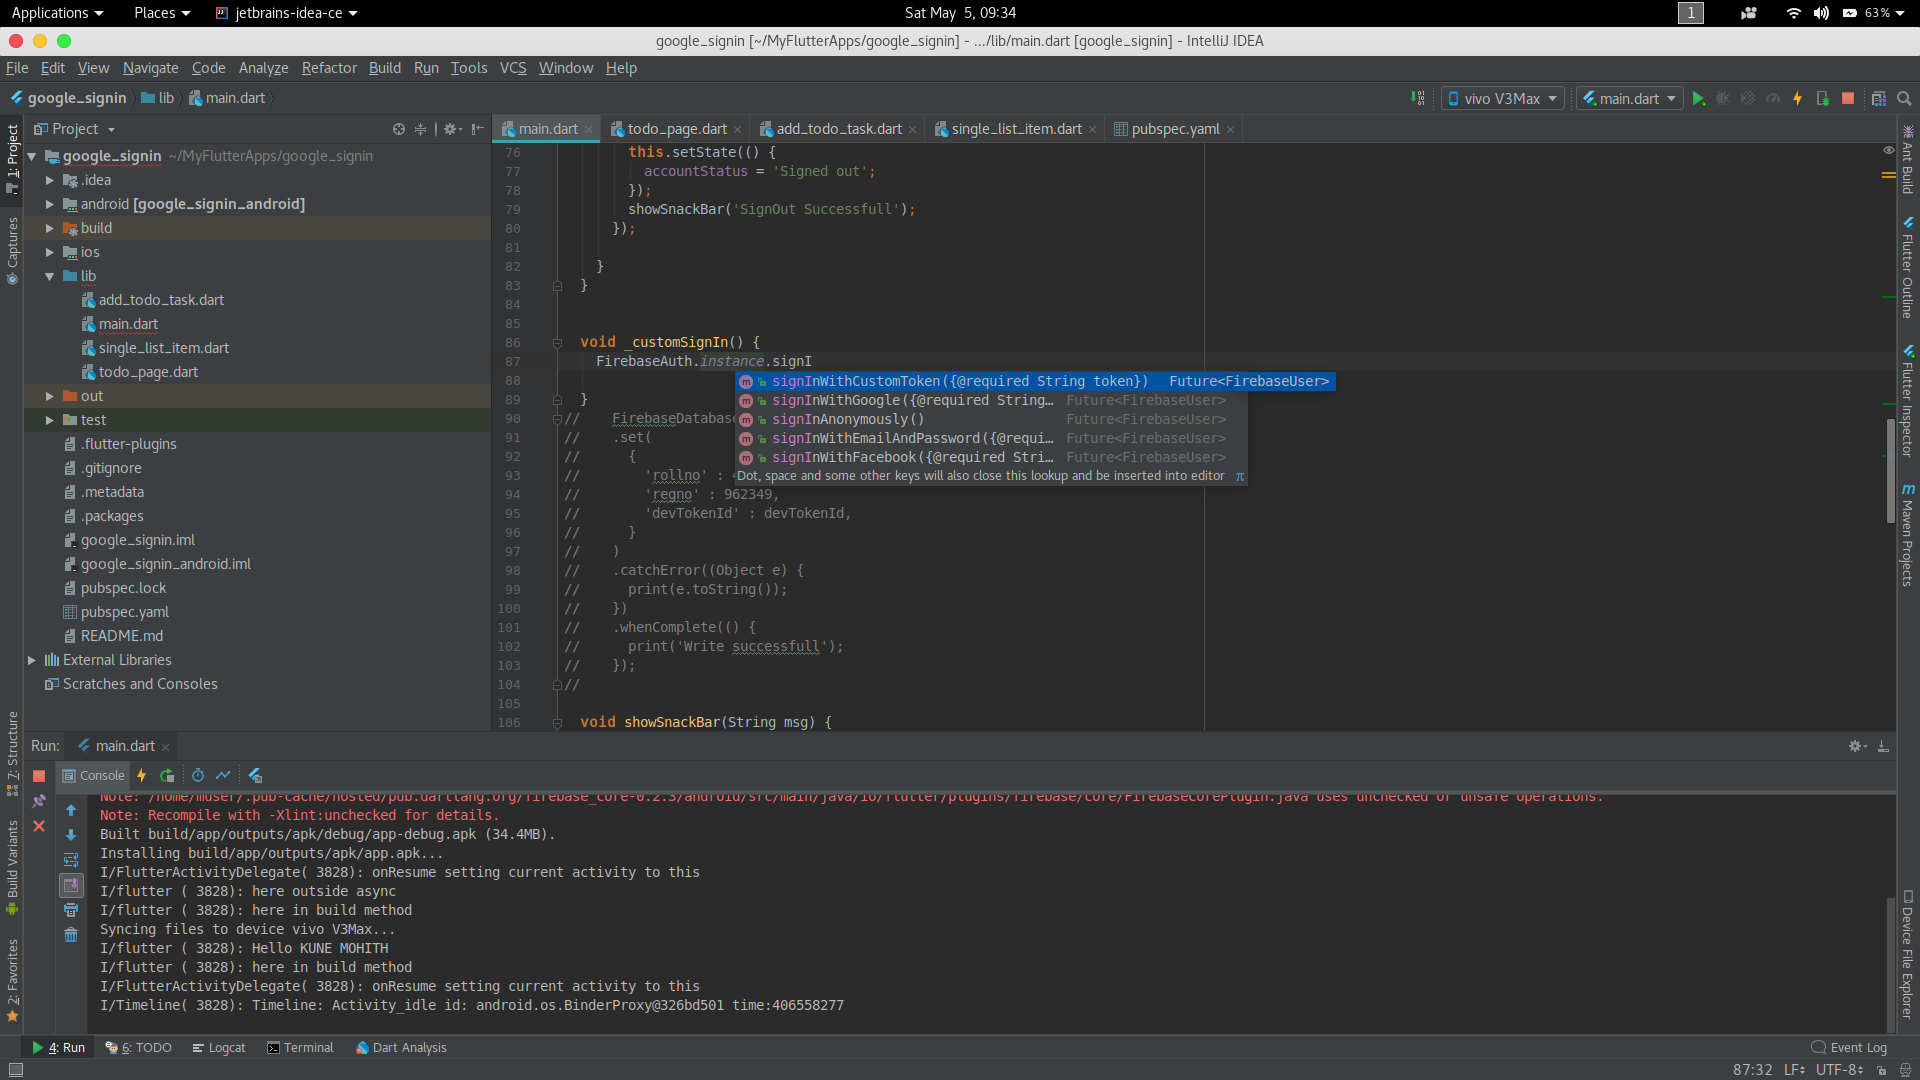Open the Refactor menu
This screenshot has width=1920, height=1080.
[329, 68]
